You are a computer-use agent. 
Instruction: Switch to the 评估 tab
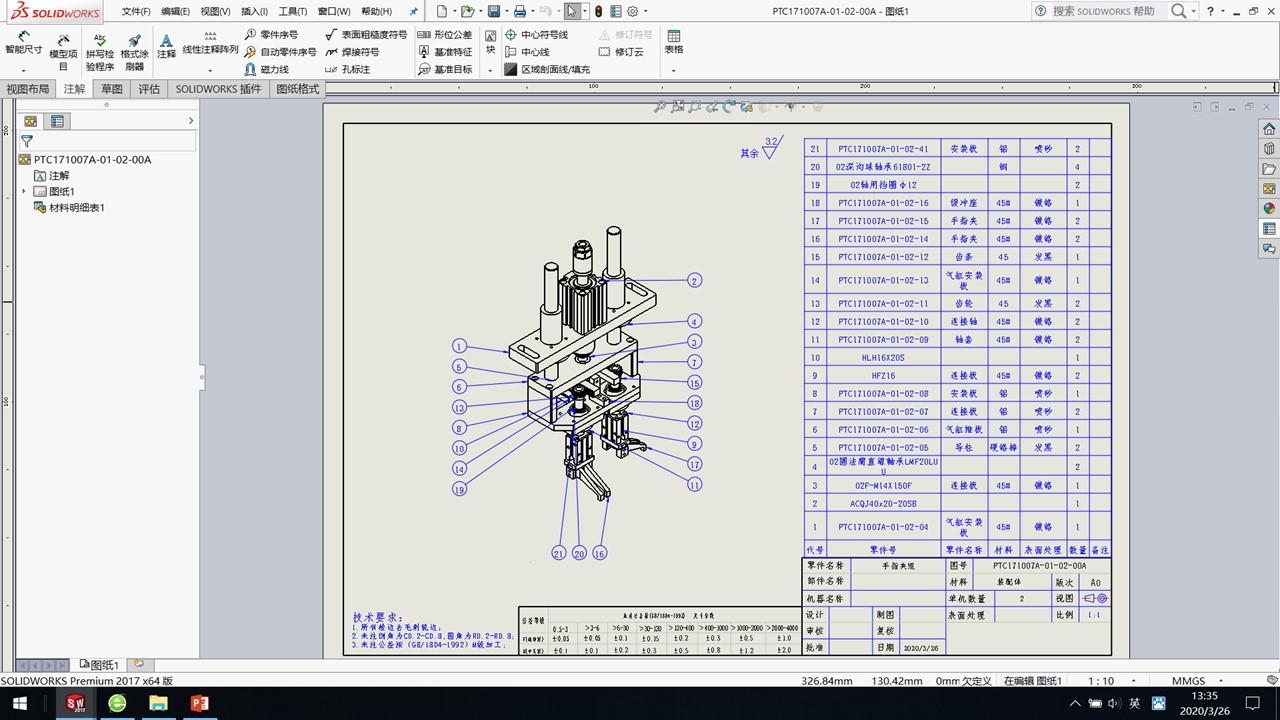click(149, 89)
